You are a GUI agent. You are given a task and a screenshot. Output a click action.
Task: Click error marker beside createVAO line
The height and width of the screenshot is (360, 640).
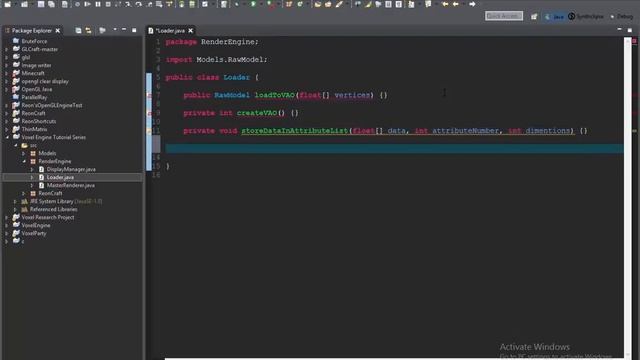click(x=149, y=113)
